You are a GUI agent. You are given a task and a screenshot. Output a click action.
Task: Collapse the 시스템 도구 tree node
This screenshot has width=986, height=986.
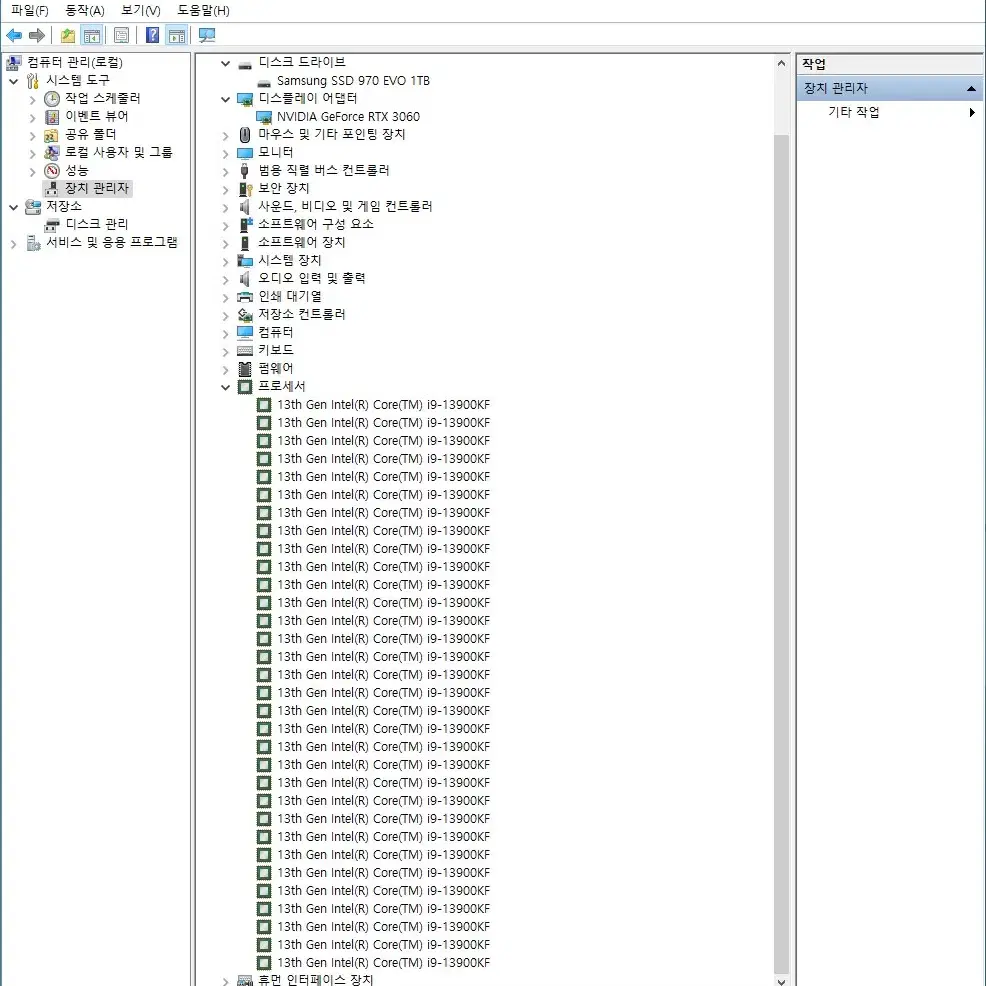click(x=13, y=82)
